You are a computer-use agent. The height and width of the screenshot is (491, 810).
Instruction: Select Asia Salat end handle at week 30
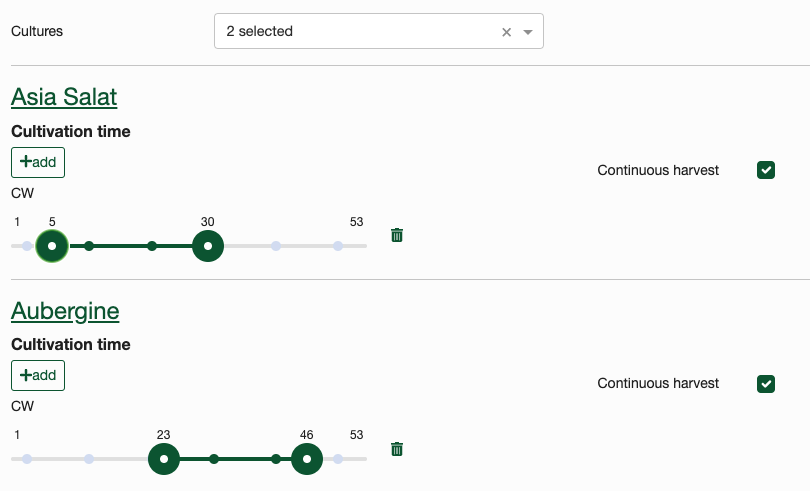coord(208,246)
